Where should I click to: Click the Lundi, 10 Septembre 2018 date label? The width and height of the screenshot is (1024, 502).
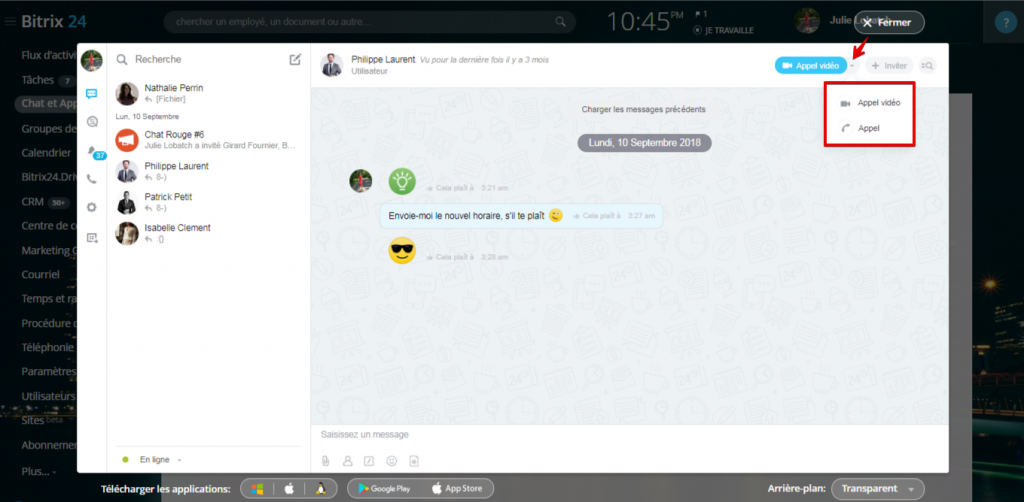[644, 142]
